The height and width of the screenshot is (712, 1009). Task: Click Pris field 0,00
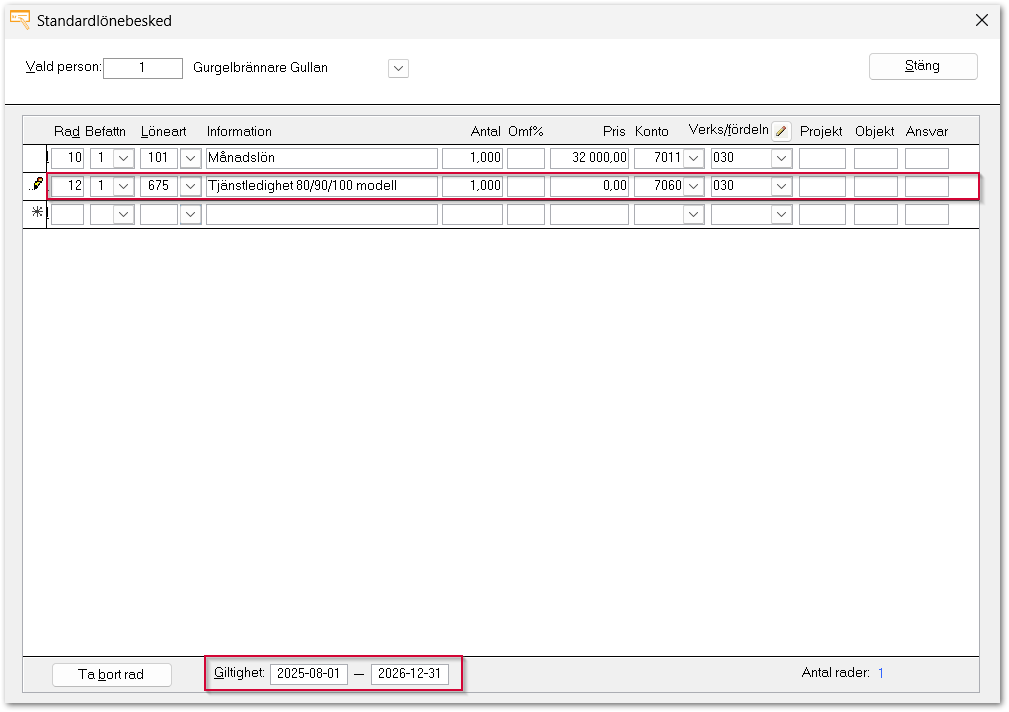(589, 186)
